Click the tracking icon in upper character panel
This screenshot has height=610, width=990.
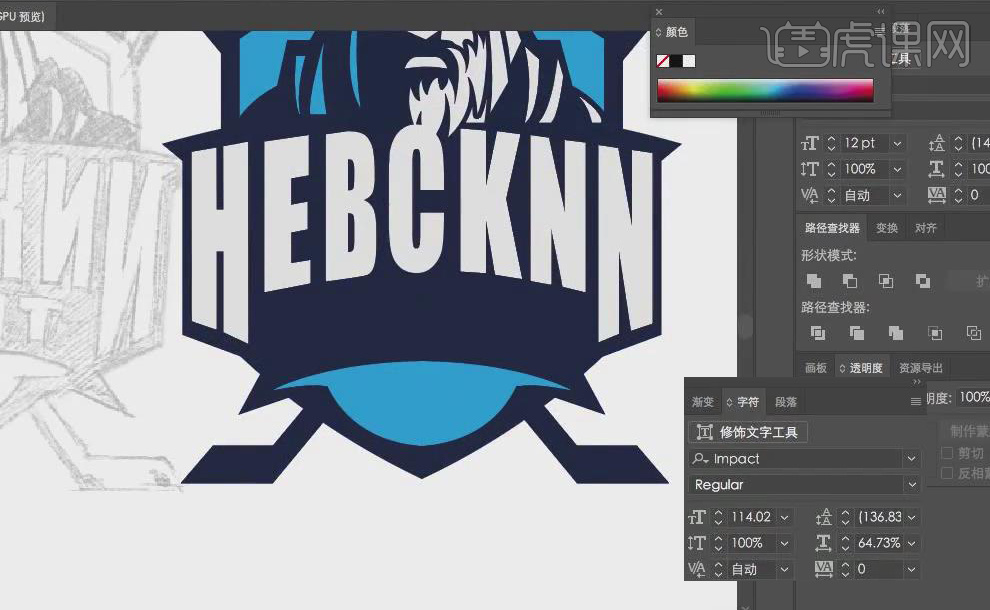click(x=937, y=195)
